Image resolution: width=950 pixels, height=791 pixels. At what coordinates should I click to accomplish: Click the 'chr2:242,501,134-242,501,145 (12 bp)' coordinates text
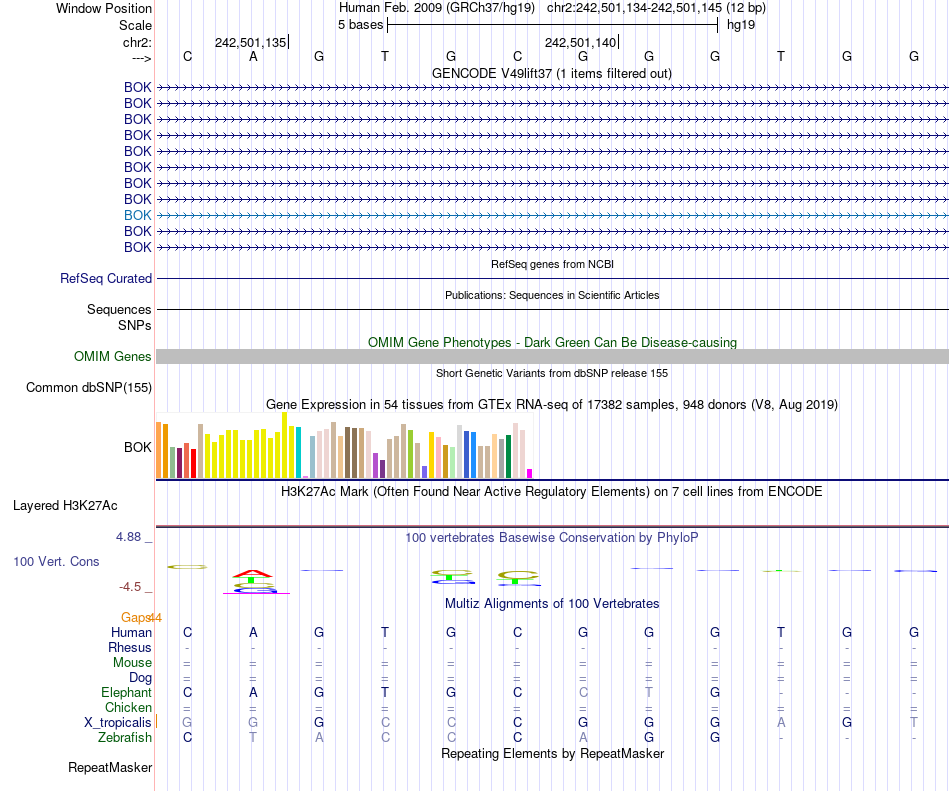coord(656,8)
